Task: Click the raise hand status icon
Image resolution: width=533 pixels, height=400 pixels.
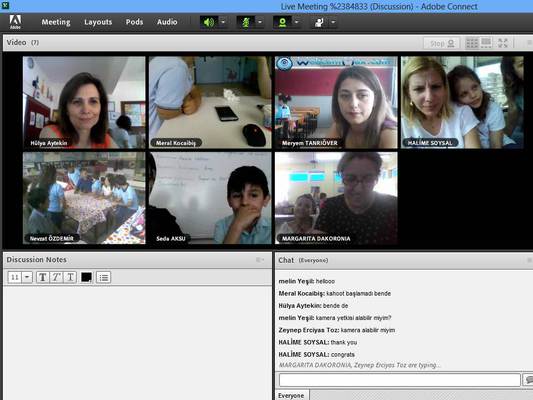Action: click(319, 22)
